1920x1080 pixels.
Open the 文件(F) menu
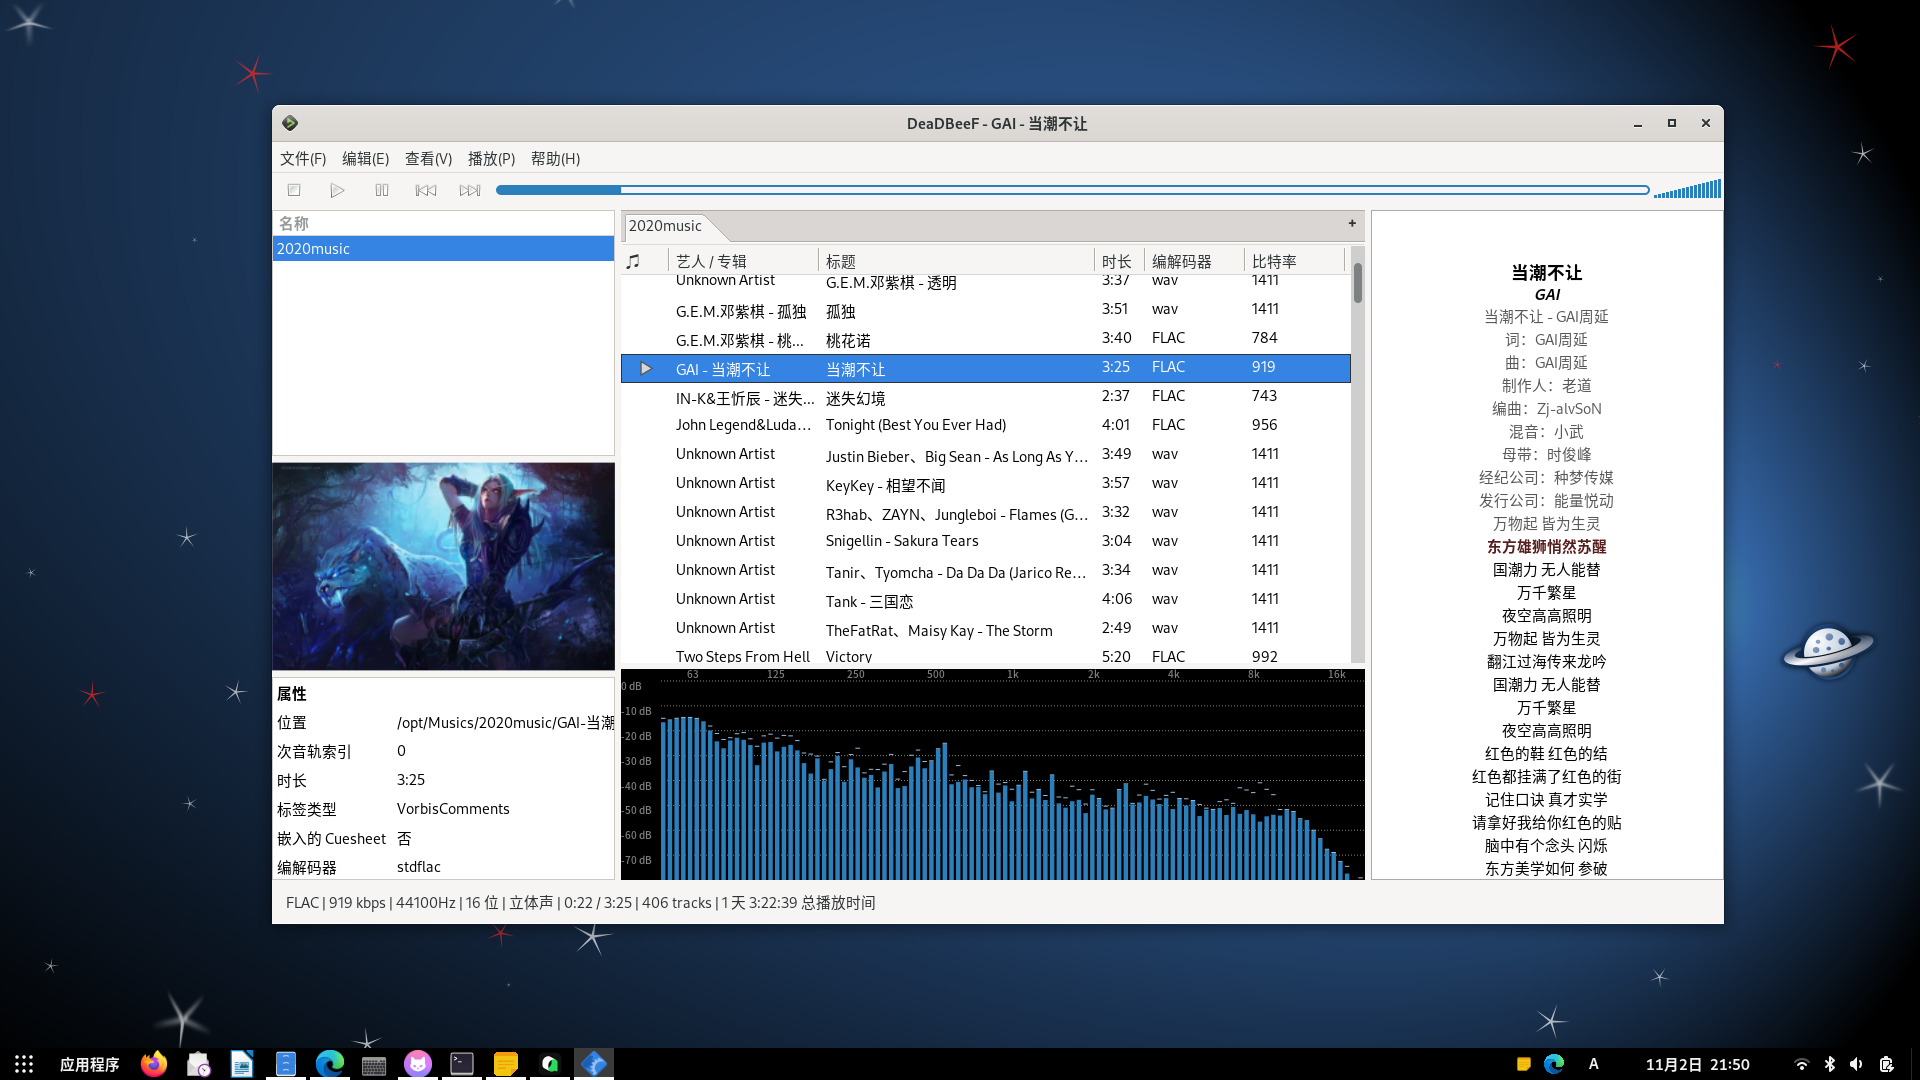point(302,159)
